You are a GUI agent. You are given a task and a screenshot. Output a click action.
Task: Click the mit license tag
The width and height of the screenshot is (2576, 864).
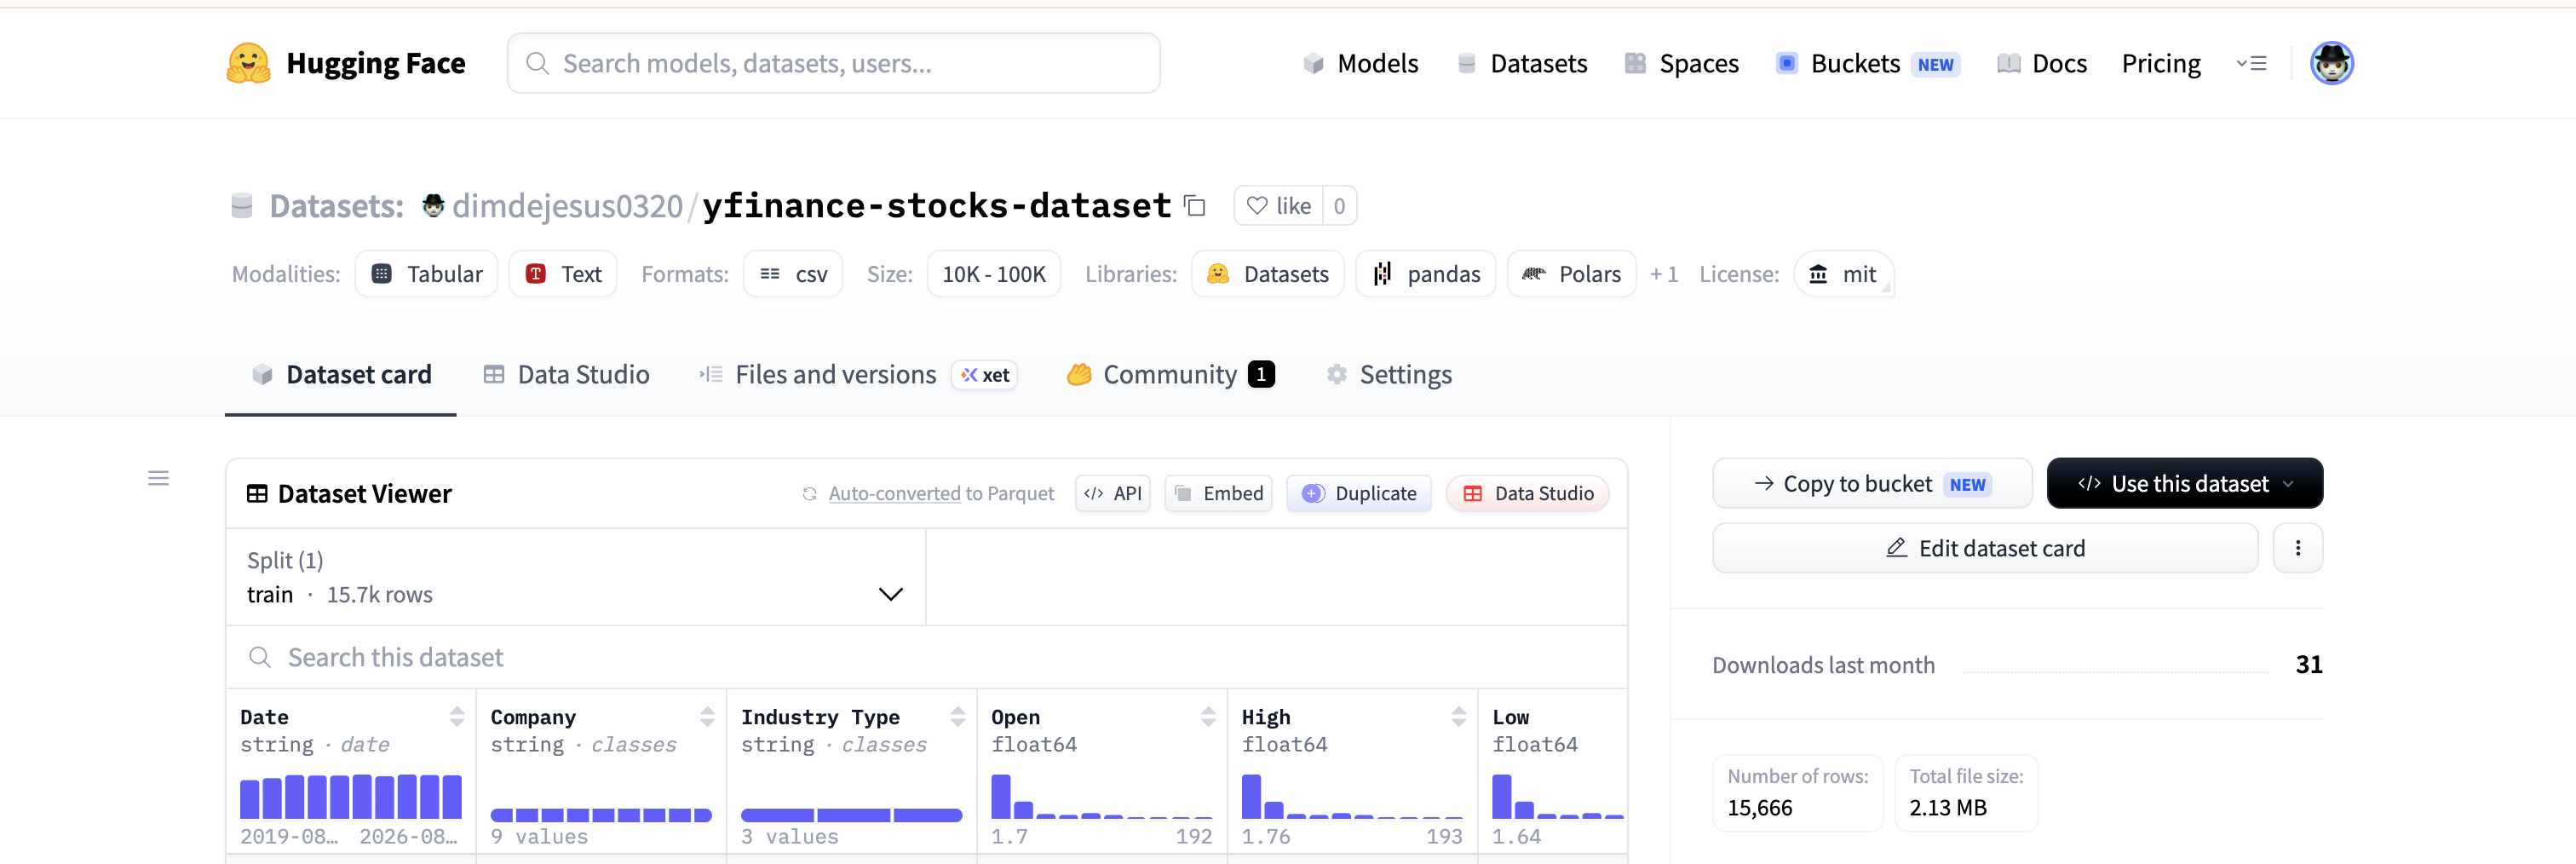(1843, 274)
